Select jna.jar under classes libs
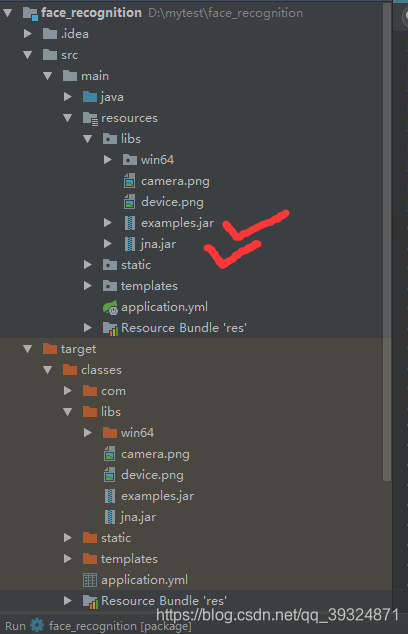 click(x=138, y=517)
